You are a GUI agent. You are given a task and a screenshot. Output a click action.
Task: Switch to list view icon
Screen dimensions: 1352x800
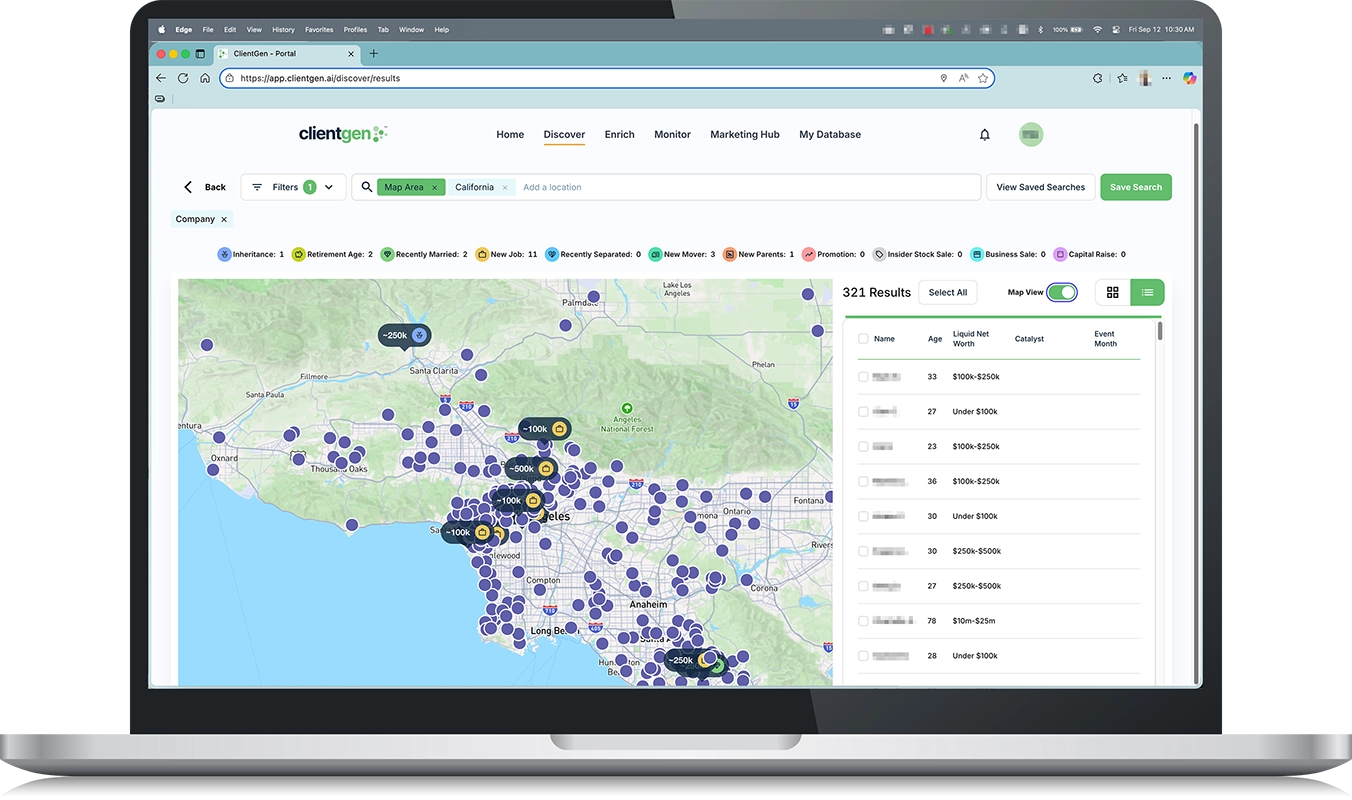pyautogui.click(x=1147, y=292)
